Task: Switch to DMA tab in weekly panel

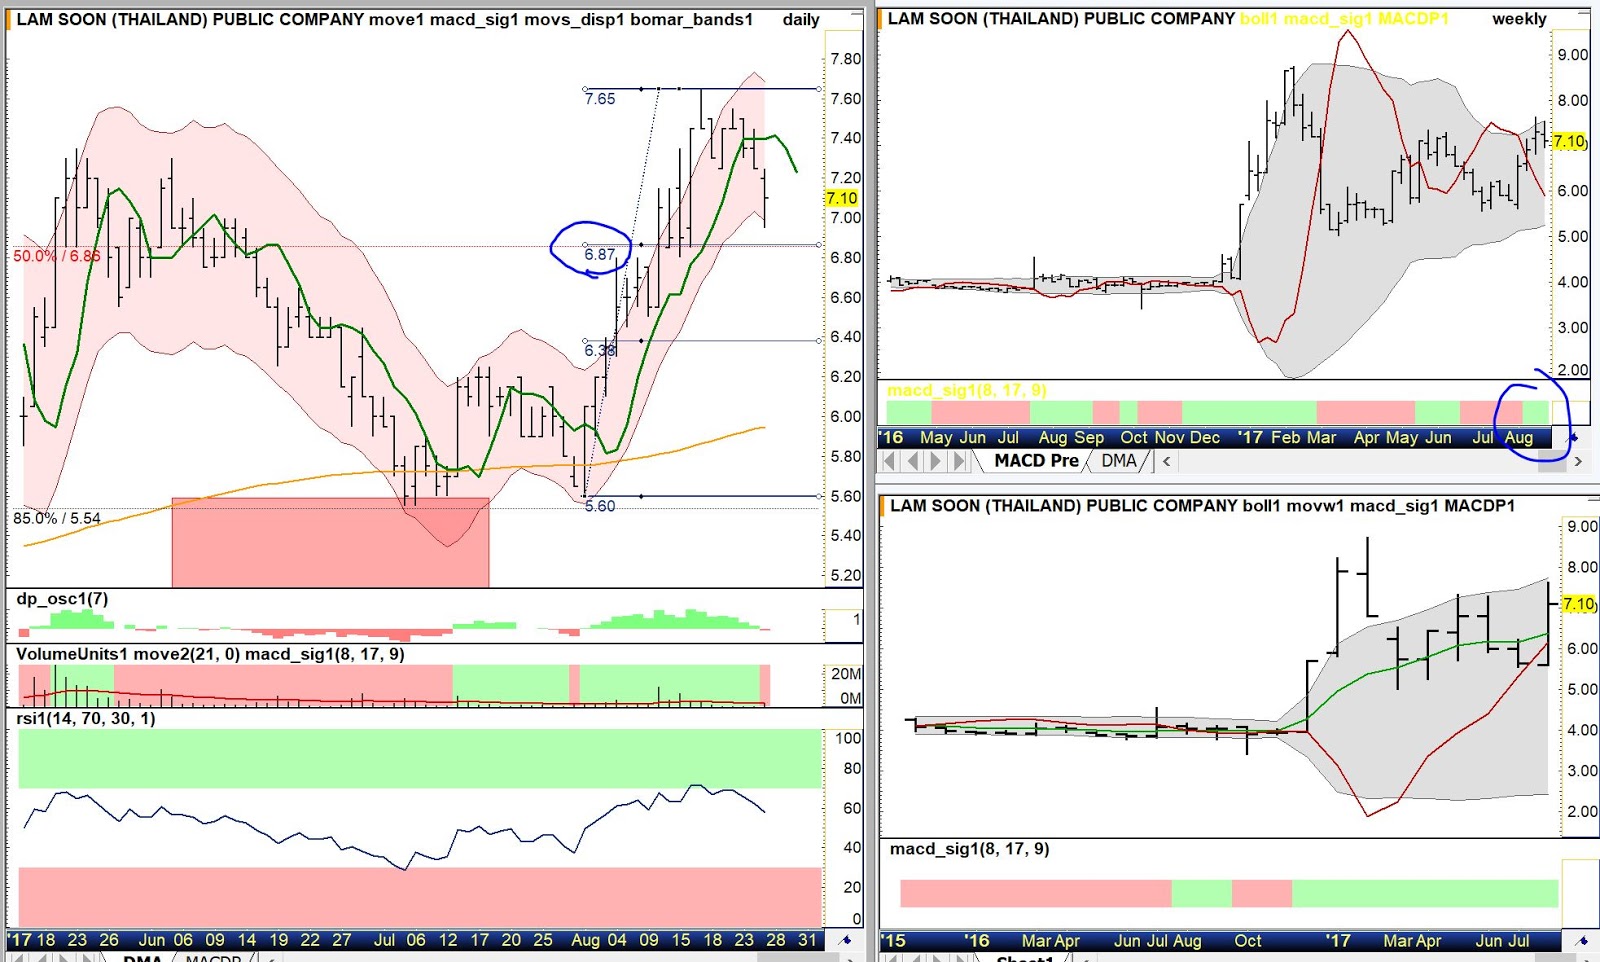Action: pos(1119,461)
